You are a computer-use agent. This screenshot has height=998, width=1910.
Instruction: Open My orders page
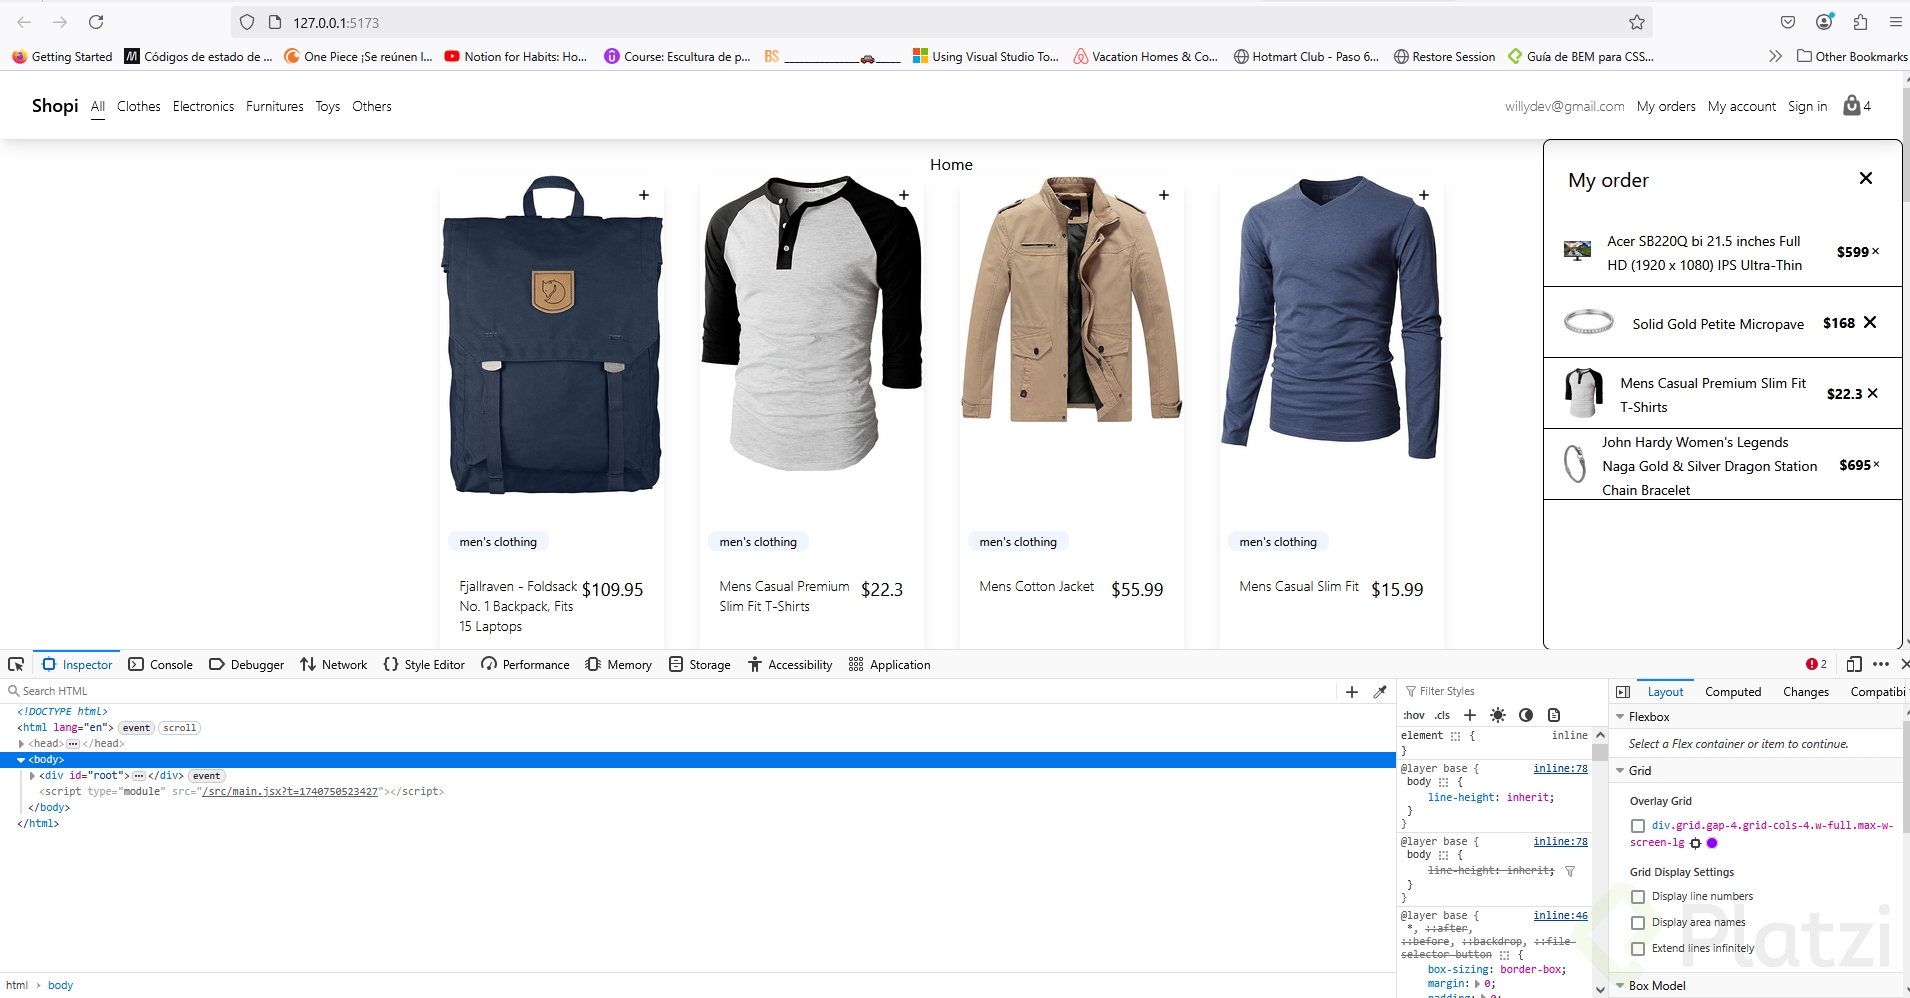pyautogui.click(x=1666, y=106)
